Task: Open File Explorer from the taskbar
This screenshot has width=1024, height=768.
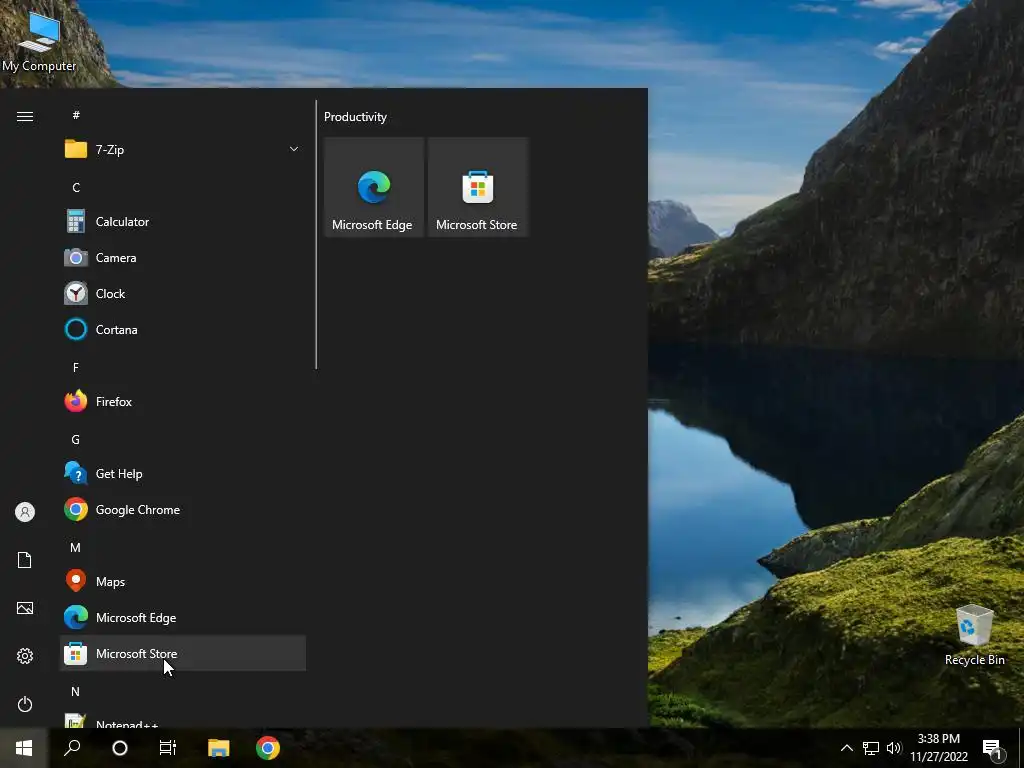Action: 219,748
